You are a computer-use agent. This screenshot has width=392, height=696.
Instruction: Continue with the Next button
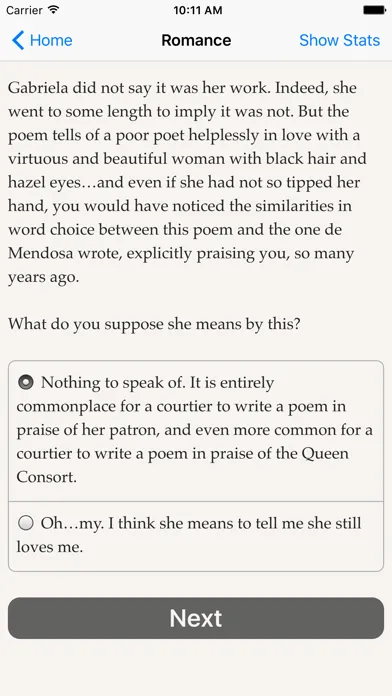[x=196, y=618]
